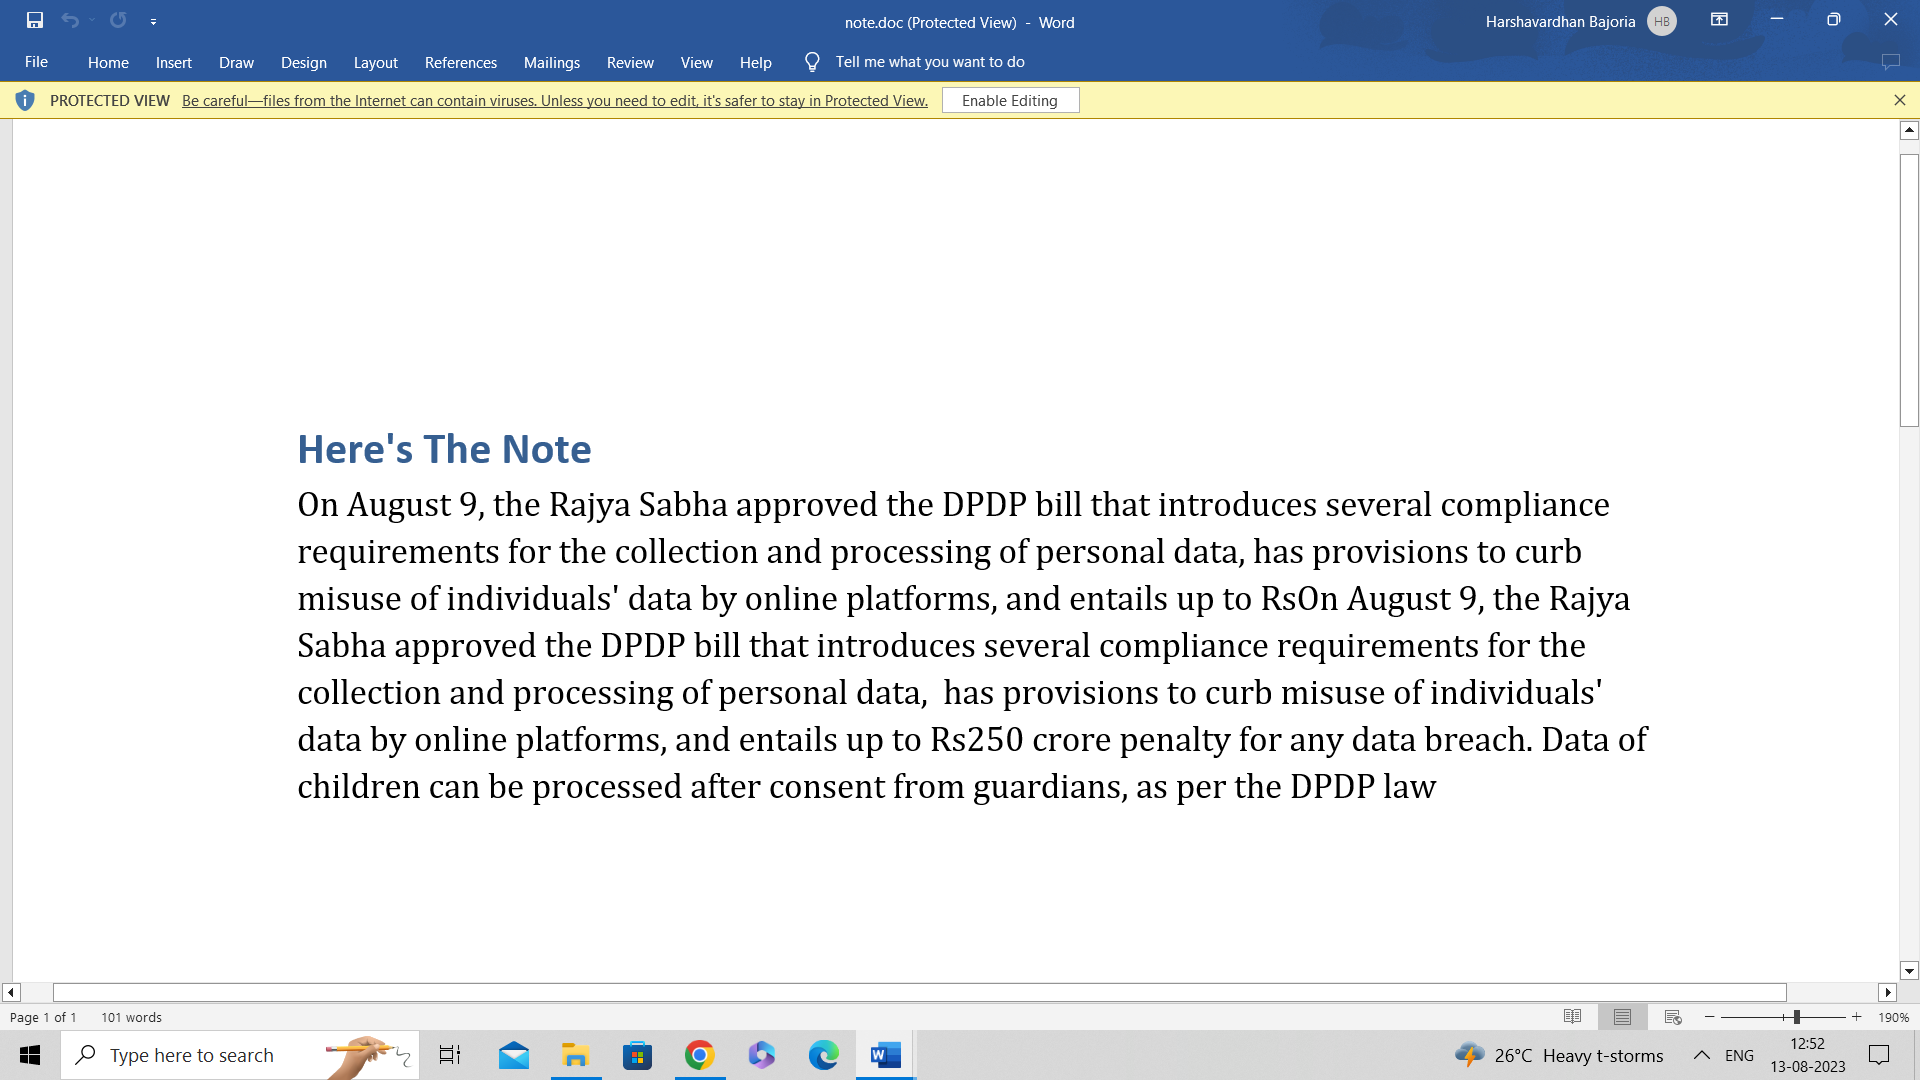Click the zoom out minus icon
The image size is (1920, 1080).
pyautogui.click(x=1710, y=1017)
